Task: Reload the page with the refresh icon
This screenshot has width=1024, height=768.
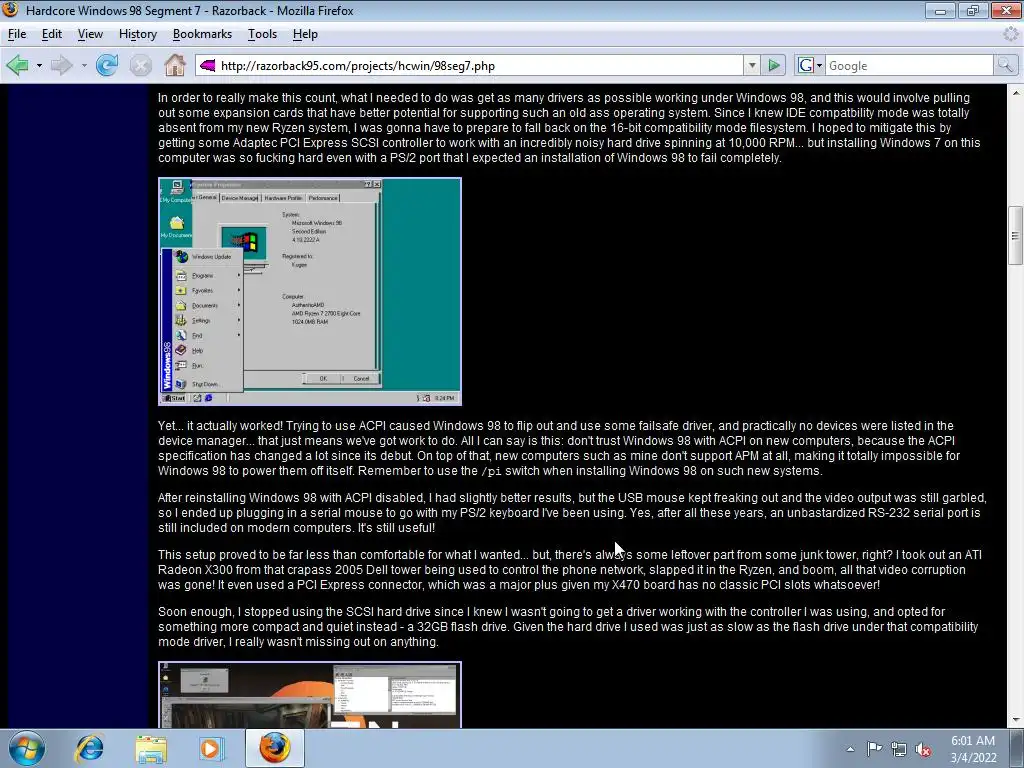Action: [107, 65]
